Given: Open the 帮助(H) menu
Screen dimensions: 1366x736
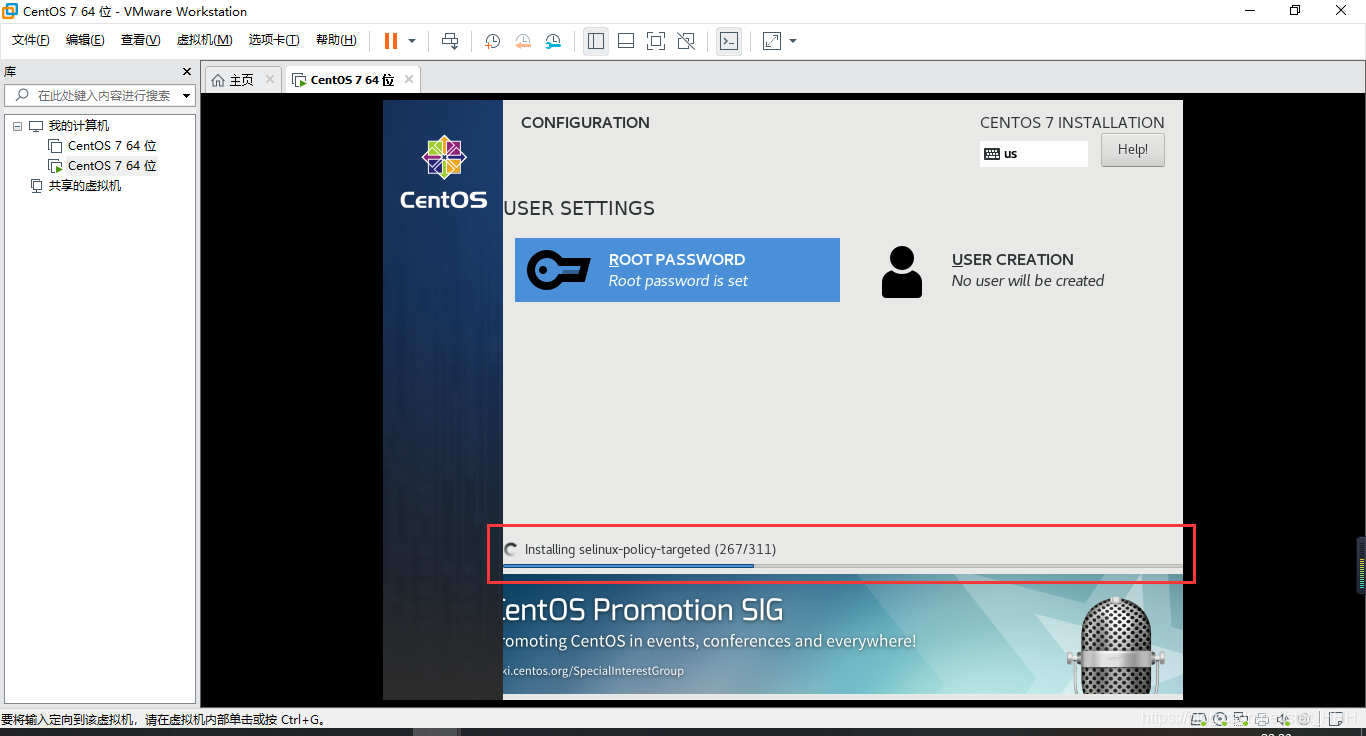Looking at the screenshot, I should [x=336, y=40].
